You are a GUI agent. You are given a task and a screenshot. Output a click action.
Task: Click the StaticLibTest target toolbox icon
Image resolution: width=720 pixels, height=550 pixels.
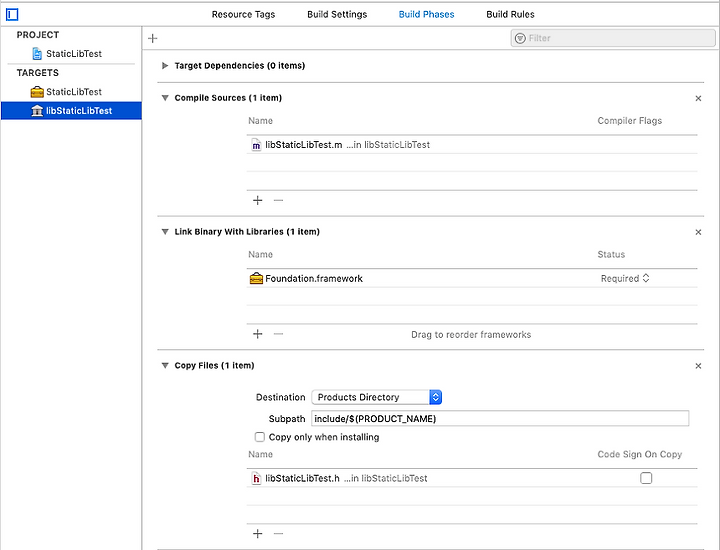pos(37,92)
